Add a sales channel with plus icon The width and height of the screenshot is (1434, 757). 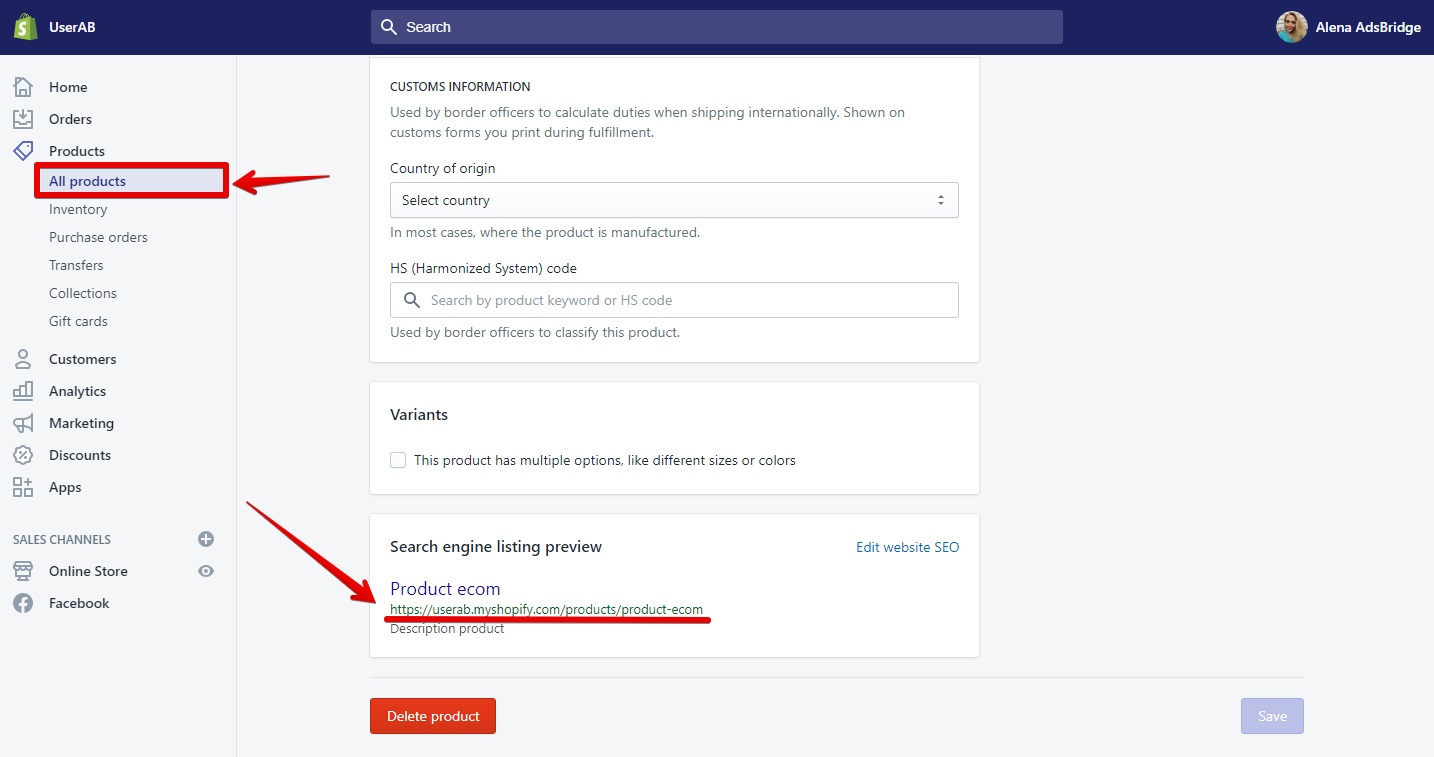coord(206,539)
